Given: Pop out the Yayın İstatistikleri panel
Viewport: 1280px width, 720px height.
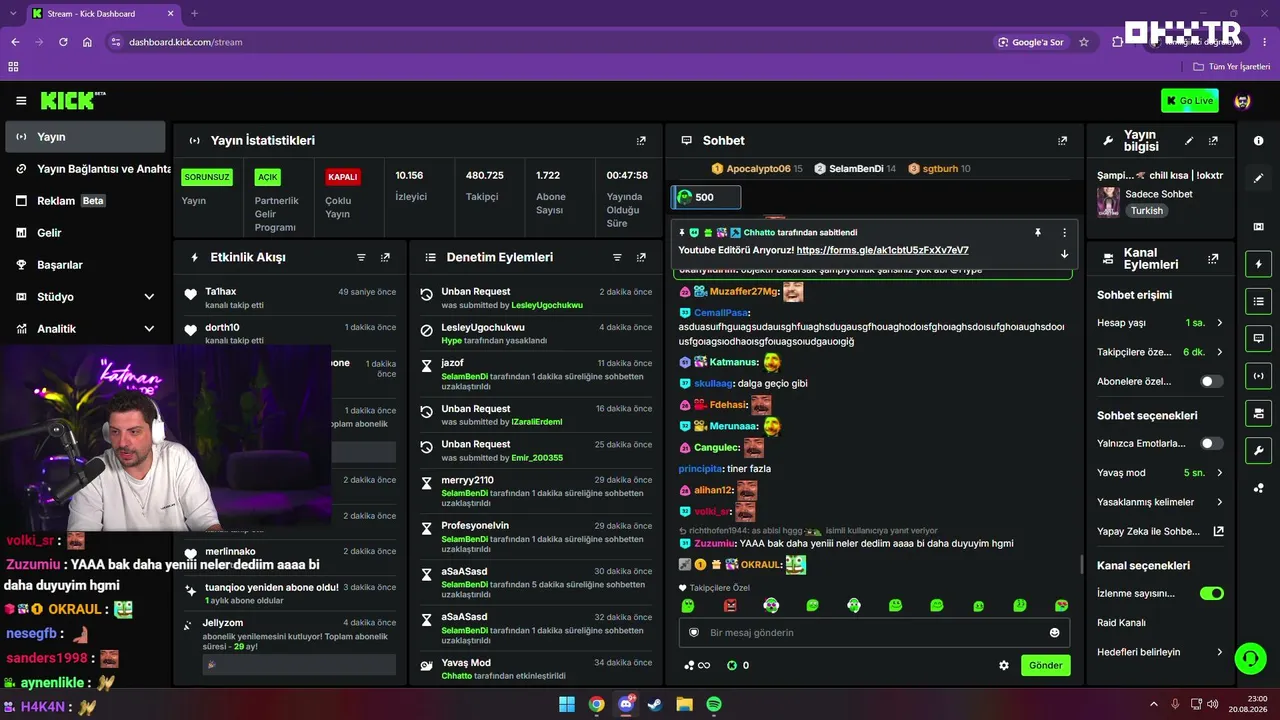Looking at the screenshot, I should point(641,141).
